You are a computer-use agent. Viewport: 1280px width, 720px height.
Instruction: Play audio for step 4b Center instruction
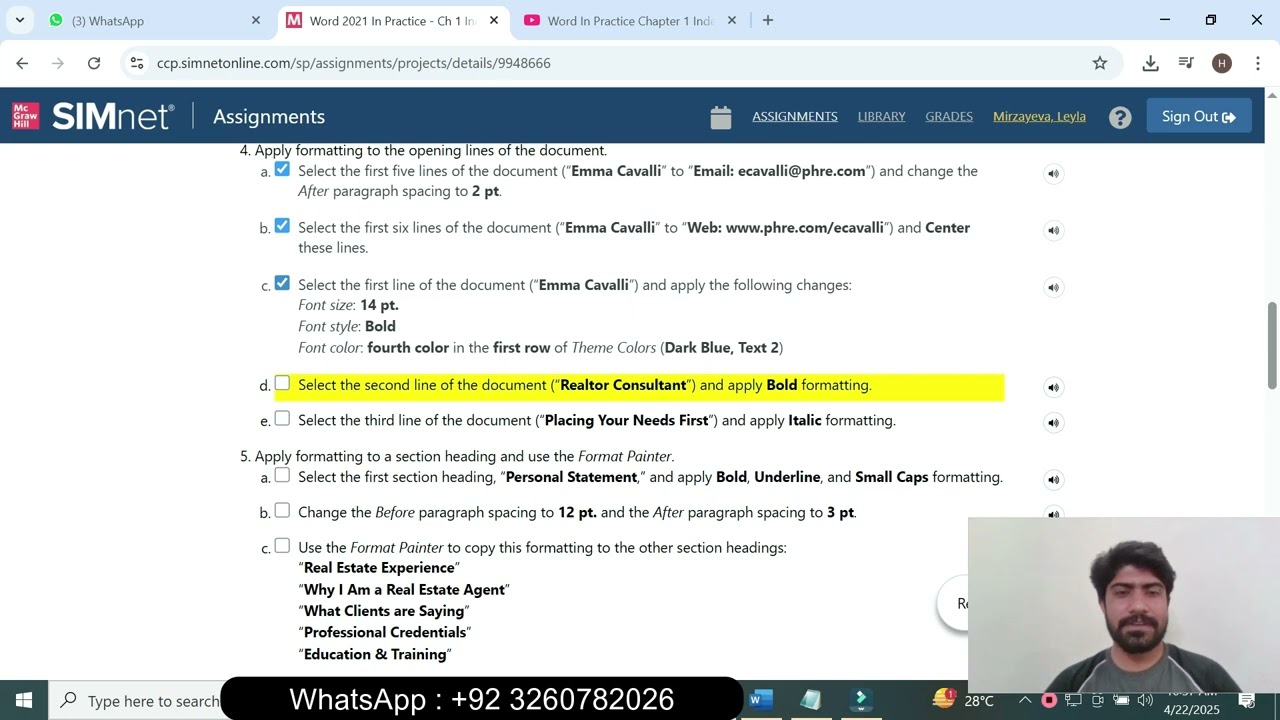(x=1053, y=231)
